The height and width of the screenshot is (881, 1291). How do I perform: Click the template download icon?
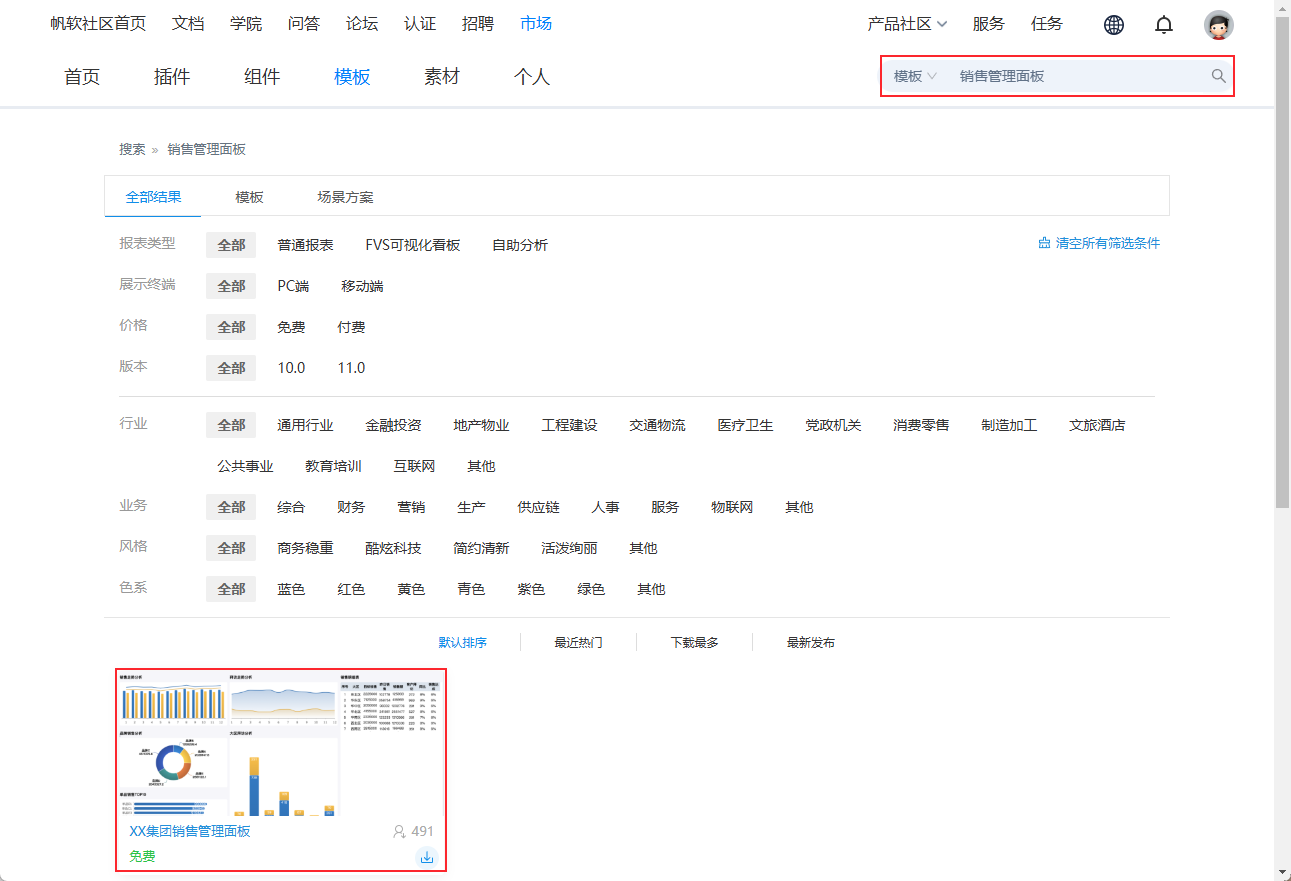click(x=427, y=857)
